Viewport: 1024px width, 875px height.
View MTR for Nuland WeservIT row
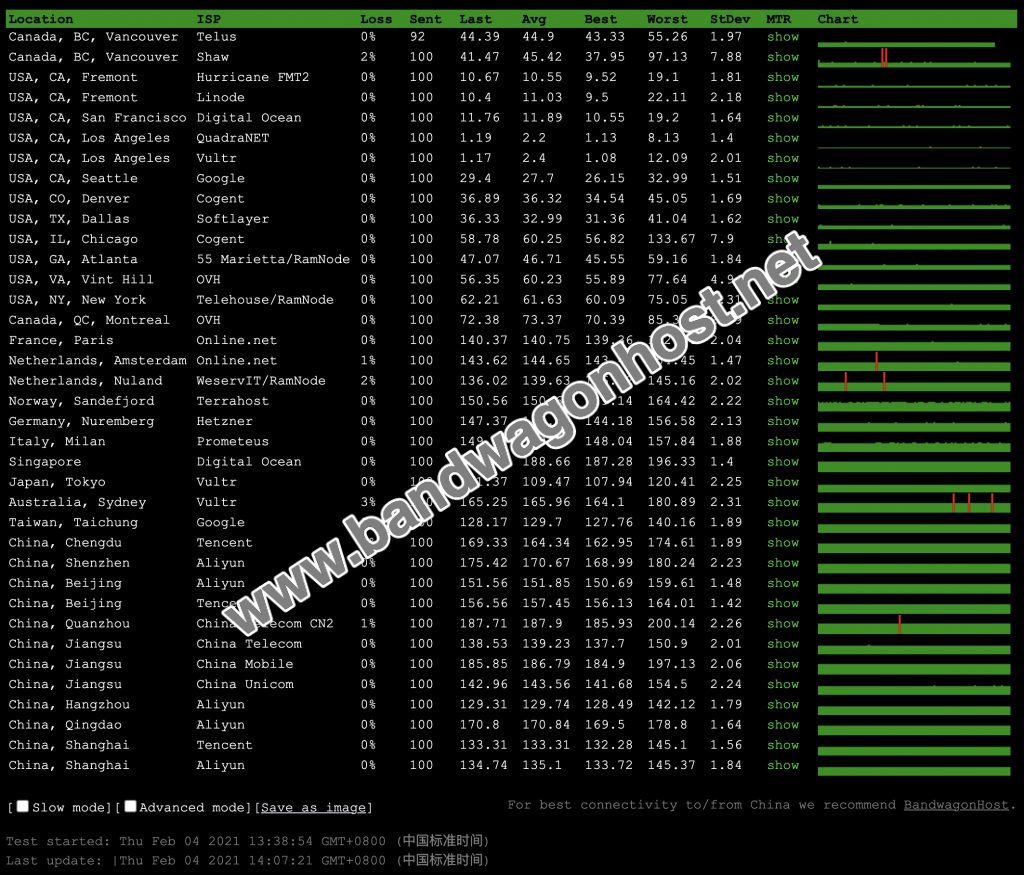pyautogui.click(x=783, y=381)
